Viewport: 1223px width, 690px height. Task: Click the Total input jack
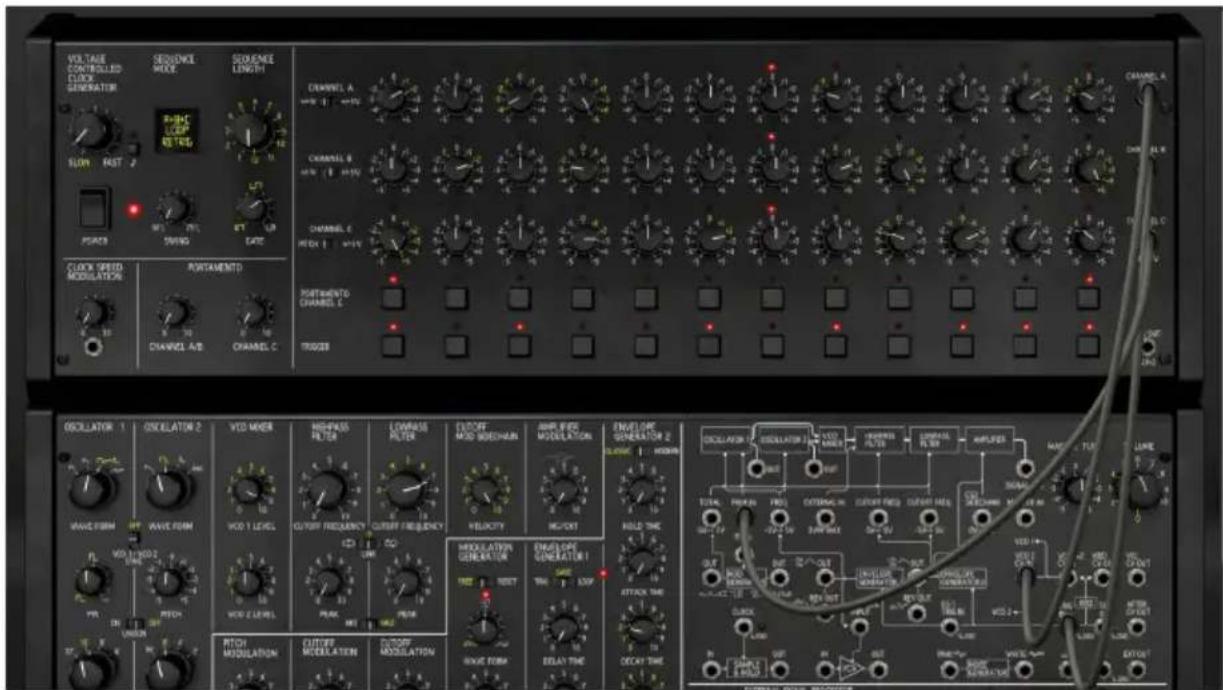(x=713, y=518)
